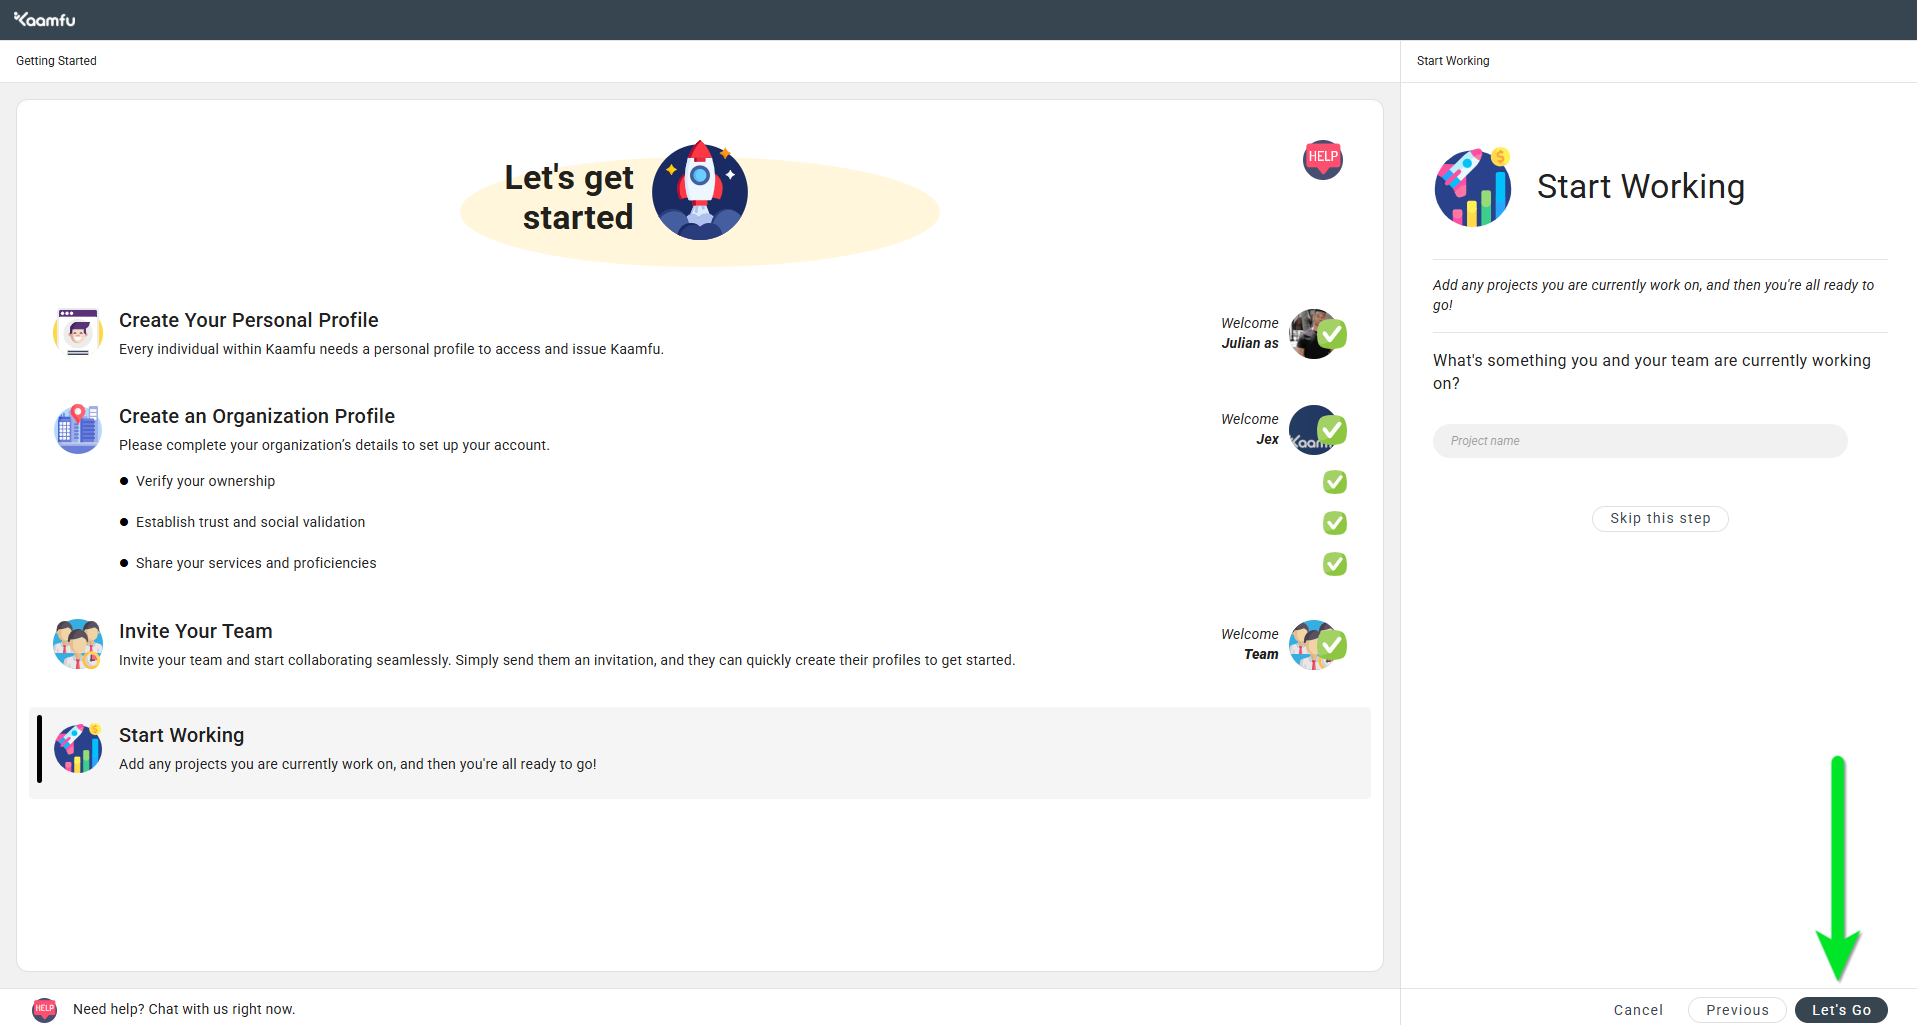This screenshot has height=1025, width=1917.
Task: Click the Kaamfu logo in header
Action: pyautogui.click(x=45, y=19)
